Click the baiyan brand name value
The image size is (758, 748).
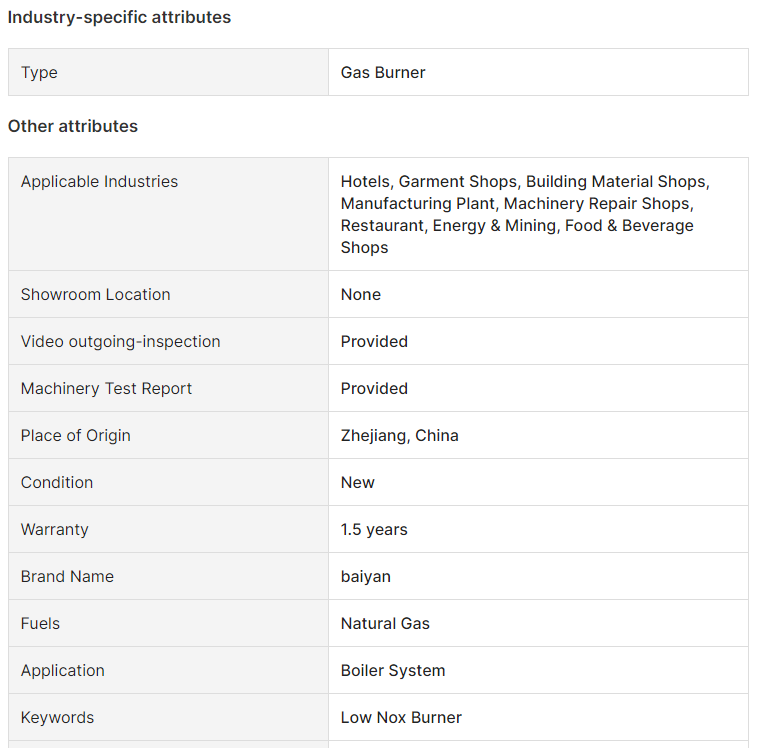click(x=365, y=576)
